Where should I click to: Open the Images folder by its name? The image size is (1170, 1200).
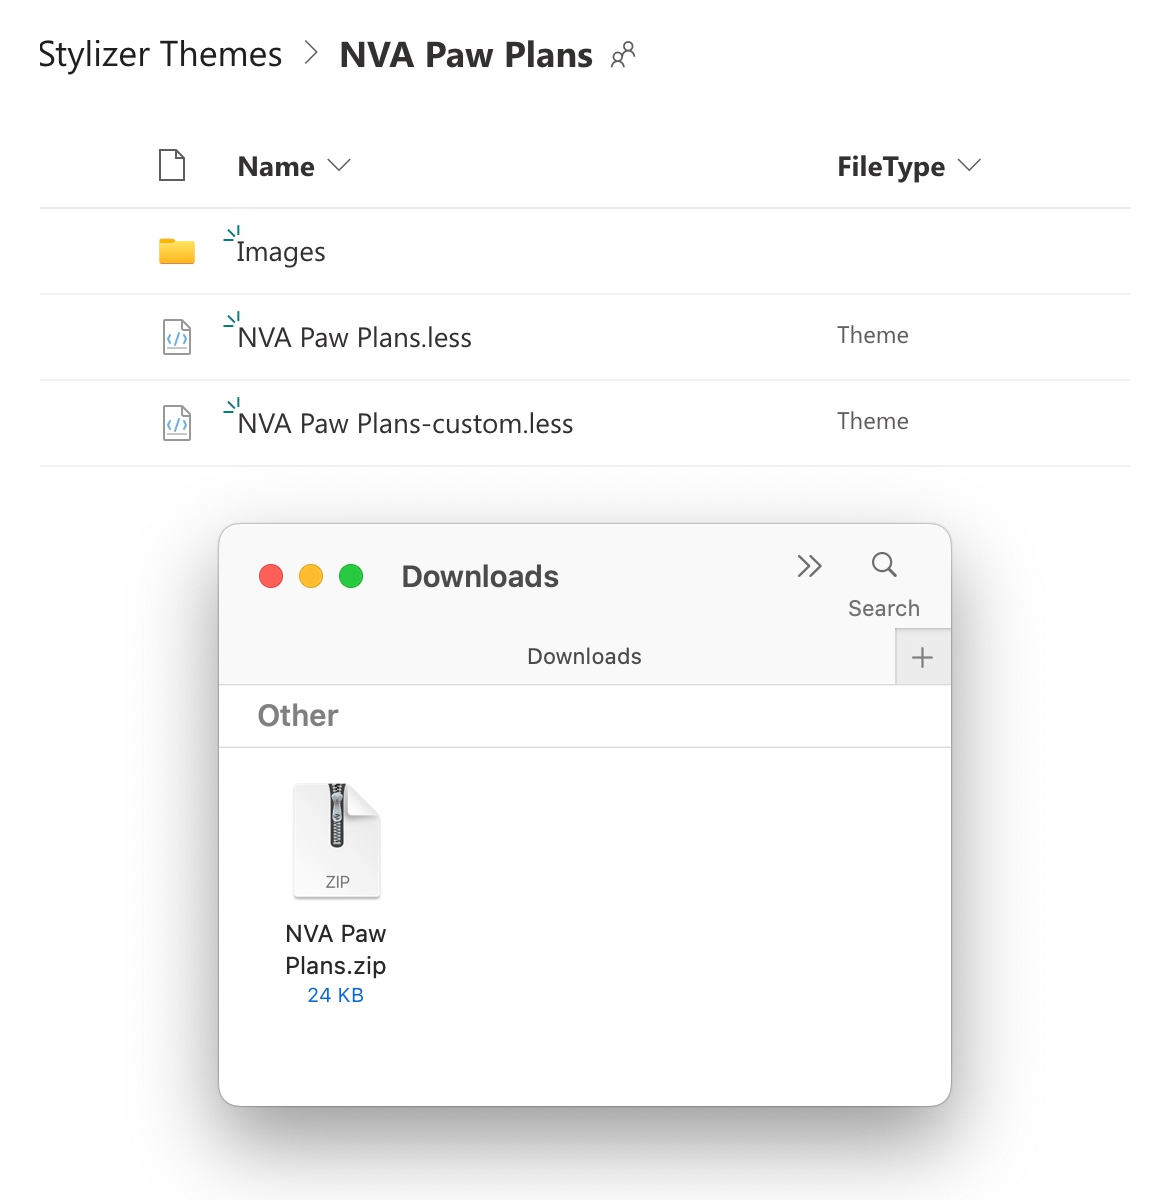[x=281, y=252]
